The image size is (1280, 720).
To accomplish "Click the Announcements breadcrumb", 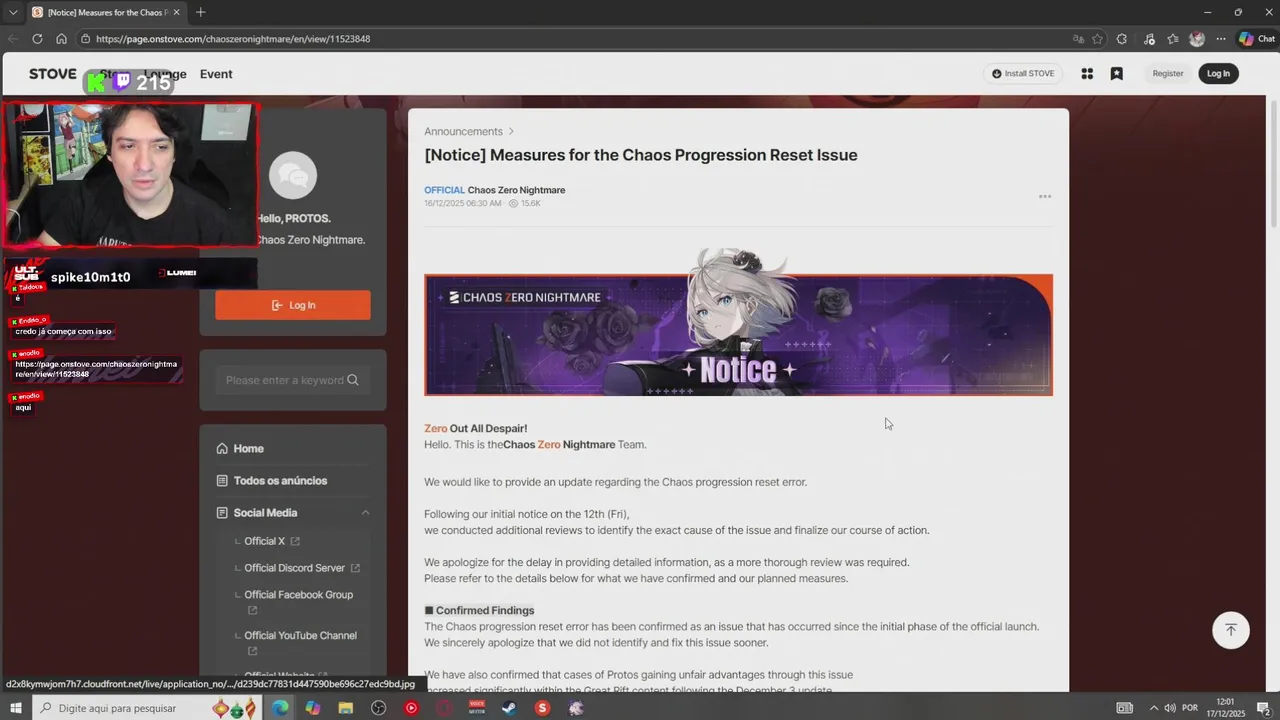I will click(463, 131).
